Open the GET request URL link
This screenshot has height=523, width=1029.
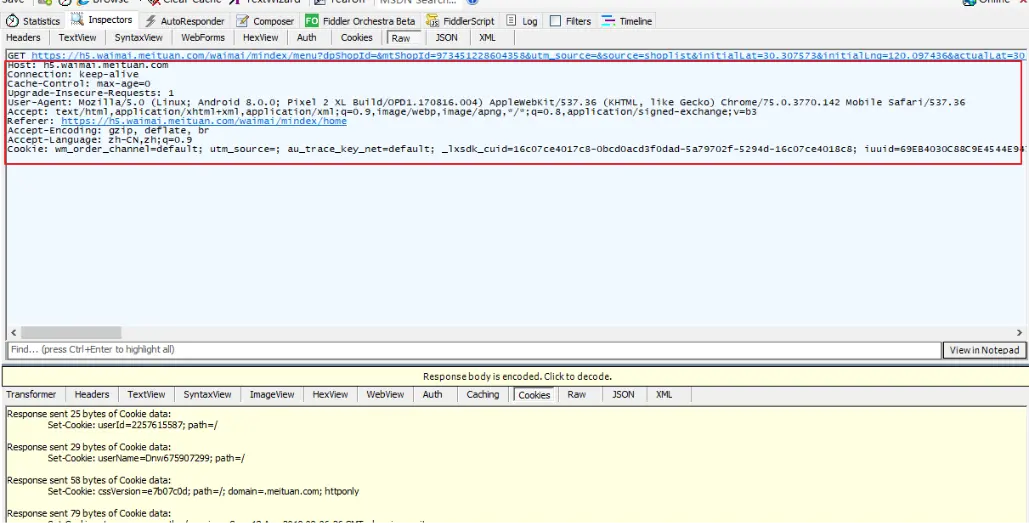click(528, 55)
